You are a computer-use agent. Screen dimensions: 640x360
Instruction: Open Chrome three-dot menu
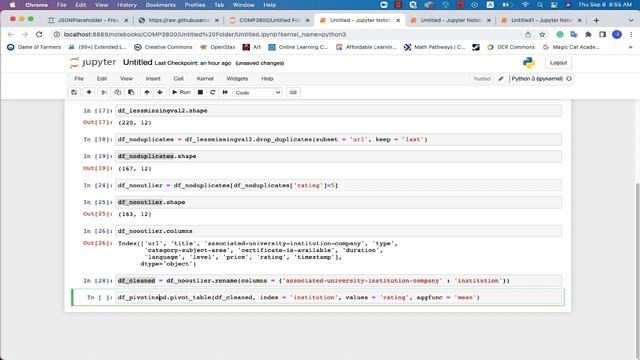tap(631, 34)
